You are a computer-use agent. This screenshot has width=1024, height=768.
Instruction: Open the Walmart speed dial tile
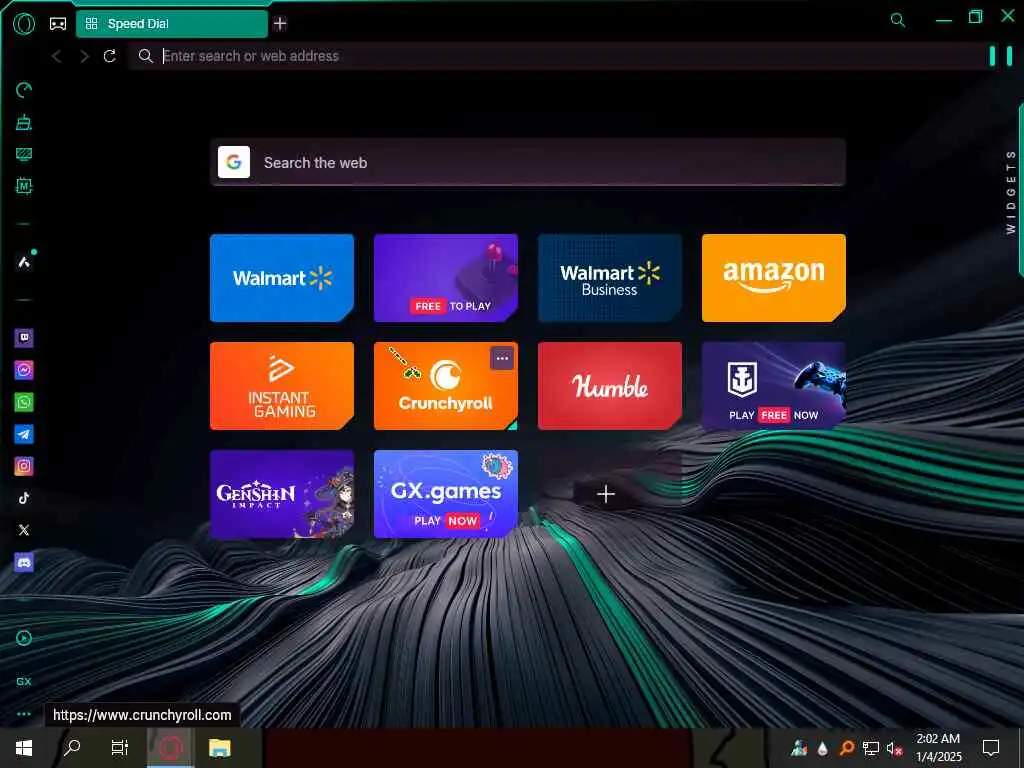(x=282, y=278)
